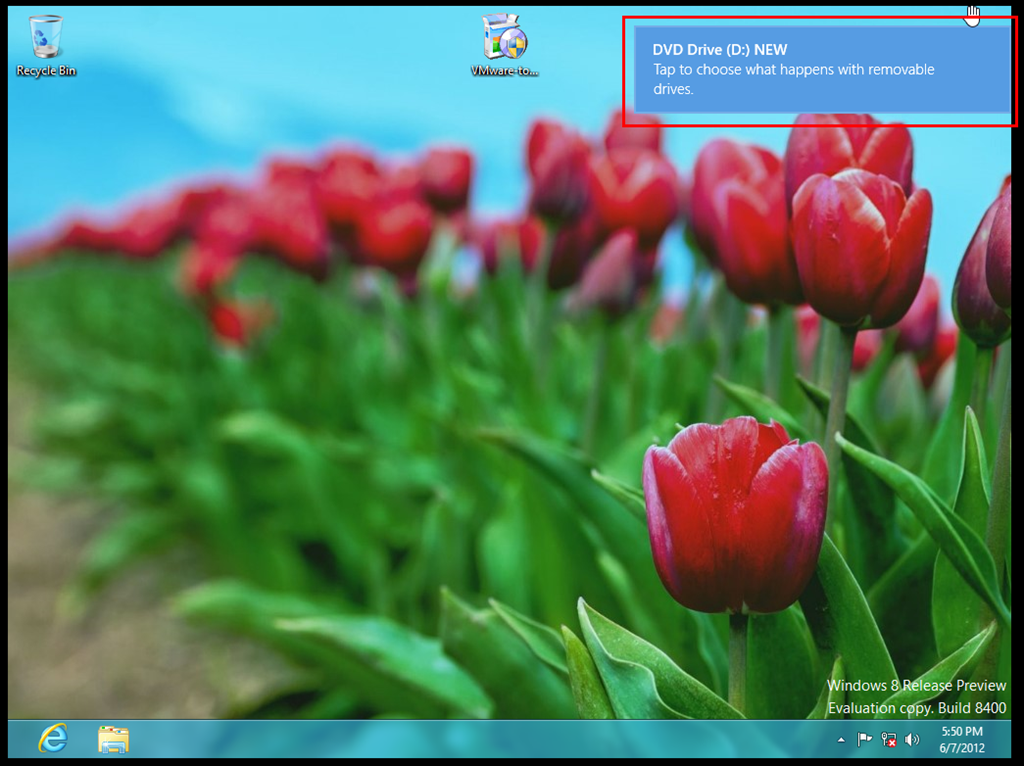Image resolution: width=1024 pixels, height=766 pixels.
Task: Show hidden system tray icons
Action: tap(841, 740)
